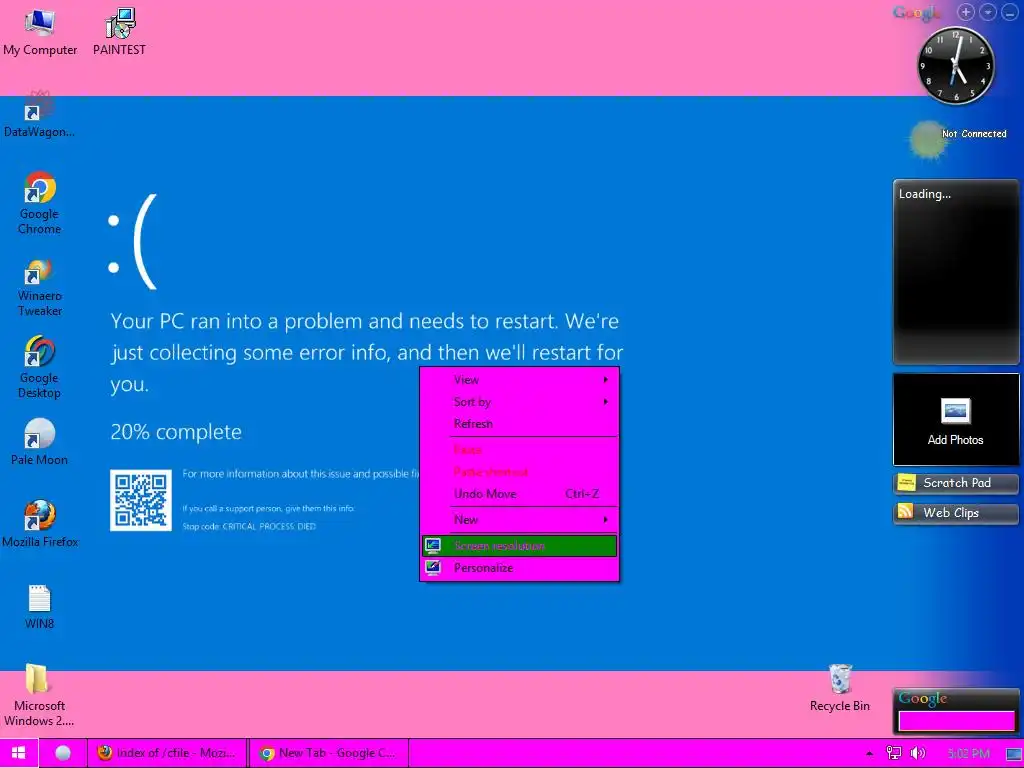Select Personalize from context menu
The height and width of the screenshot is (768, 1024).
pyautogui.click(x=519, y=568)
